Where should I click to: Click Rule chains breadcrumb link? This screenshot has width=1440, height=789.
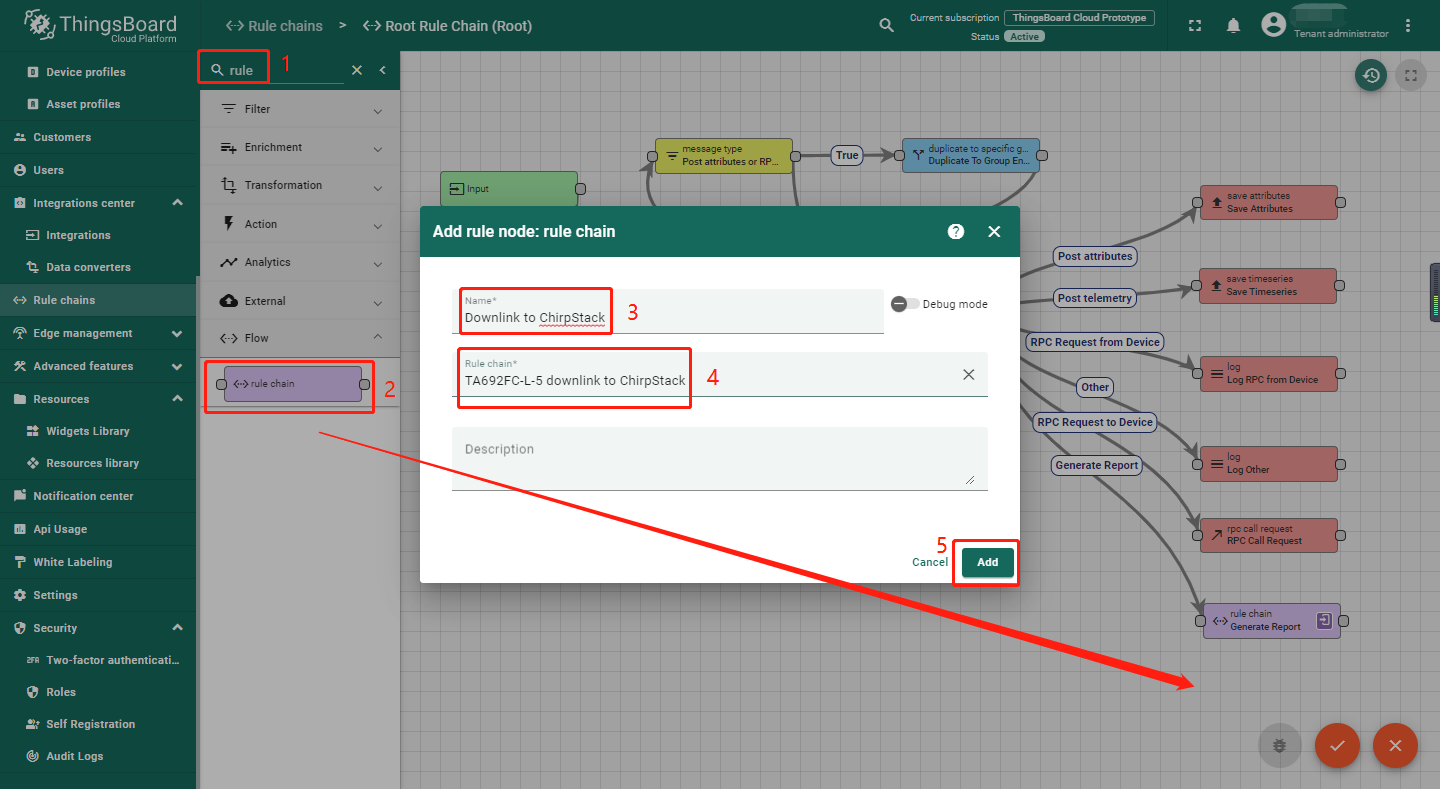pyautogui.click(x=274, y=26)
